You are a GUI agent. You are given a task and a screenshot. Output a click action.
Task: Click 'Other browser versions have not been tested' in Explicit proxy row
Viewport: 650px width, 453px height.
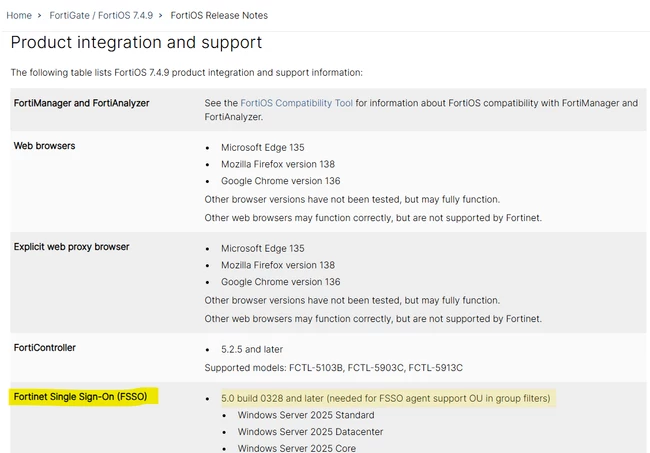click(x=352, y=300)
